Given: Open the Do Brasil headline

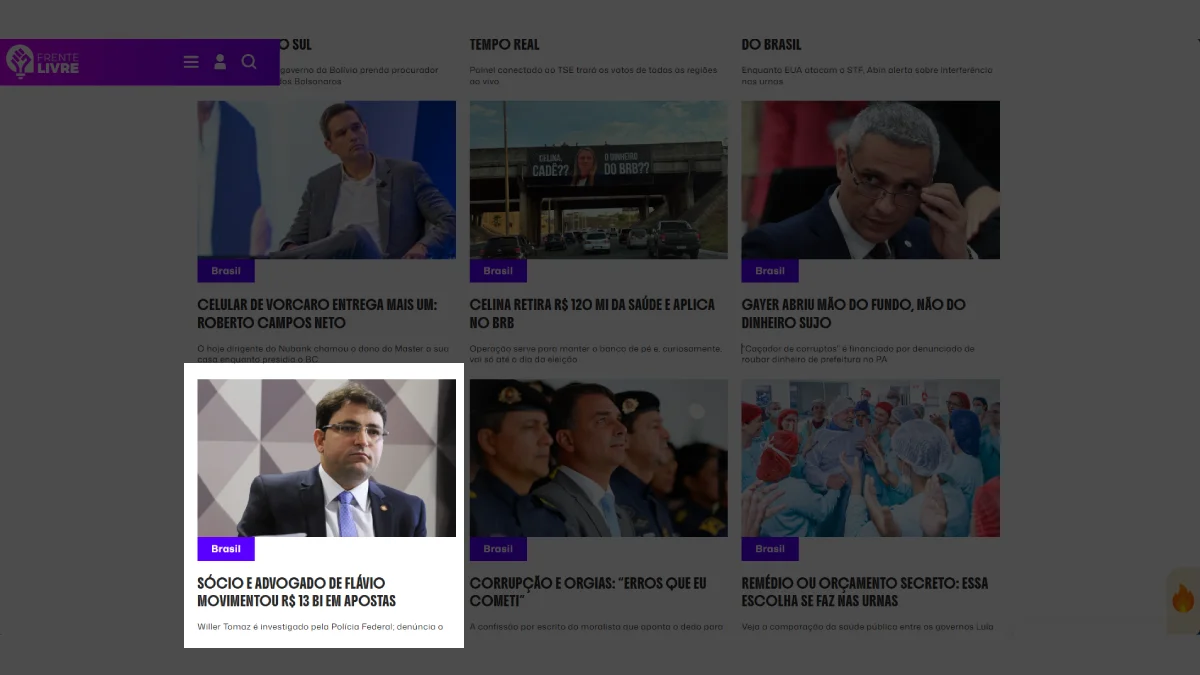Looking at the screenshot, I should coord(771,44).
